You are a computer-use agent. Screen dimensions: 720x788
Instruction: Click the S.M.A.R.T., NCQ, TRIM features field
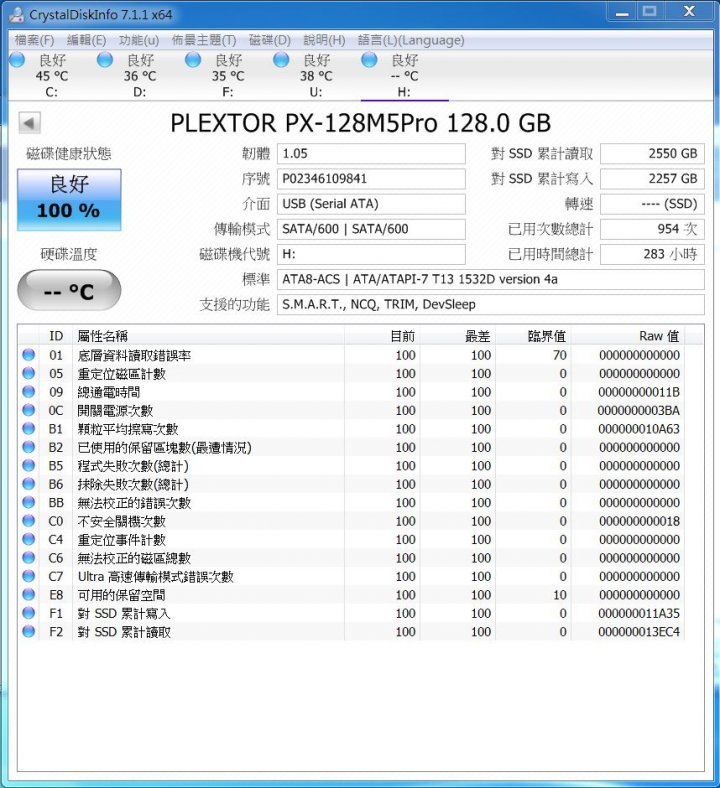(x=490, y=305)
